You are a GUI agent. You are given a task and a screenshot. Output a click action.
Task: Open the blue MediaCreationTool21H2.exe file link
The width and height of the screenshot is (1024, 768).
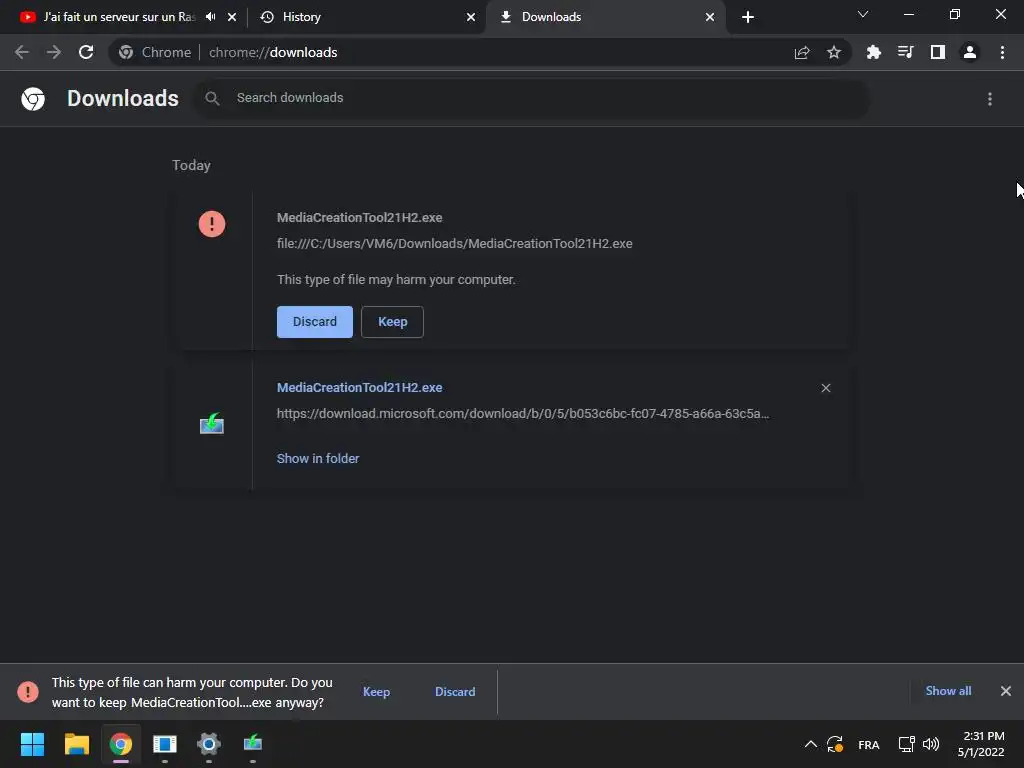(359, 387)
